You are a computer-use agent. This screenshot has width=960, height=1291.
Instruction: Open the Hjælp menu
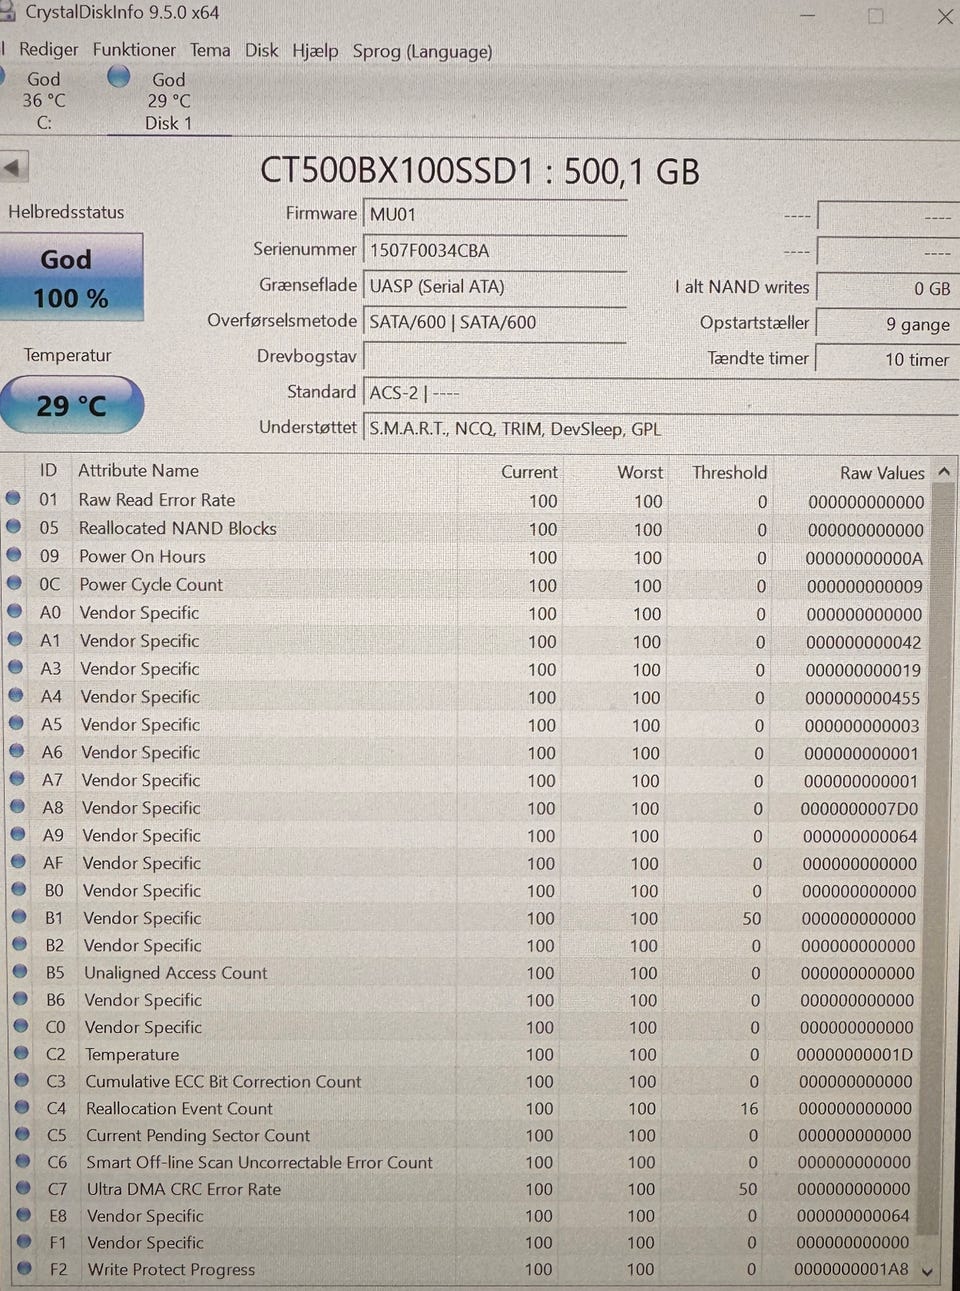[315, 51]
